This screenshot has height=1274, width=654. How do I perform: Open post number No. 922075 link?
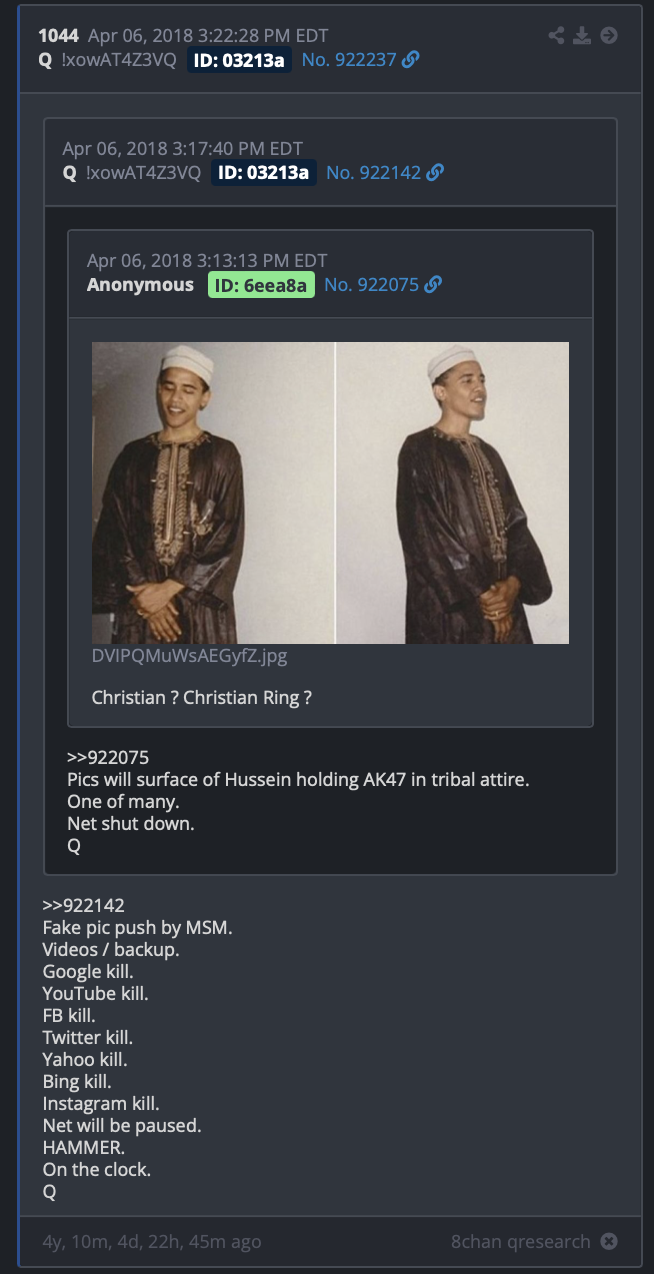[371, 285]
